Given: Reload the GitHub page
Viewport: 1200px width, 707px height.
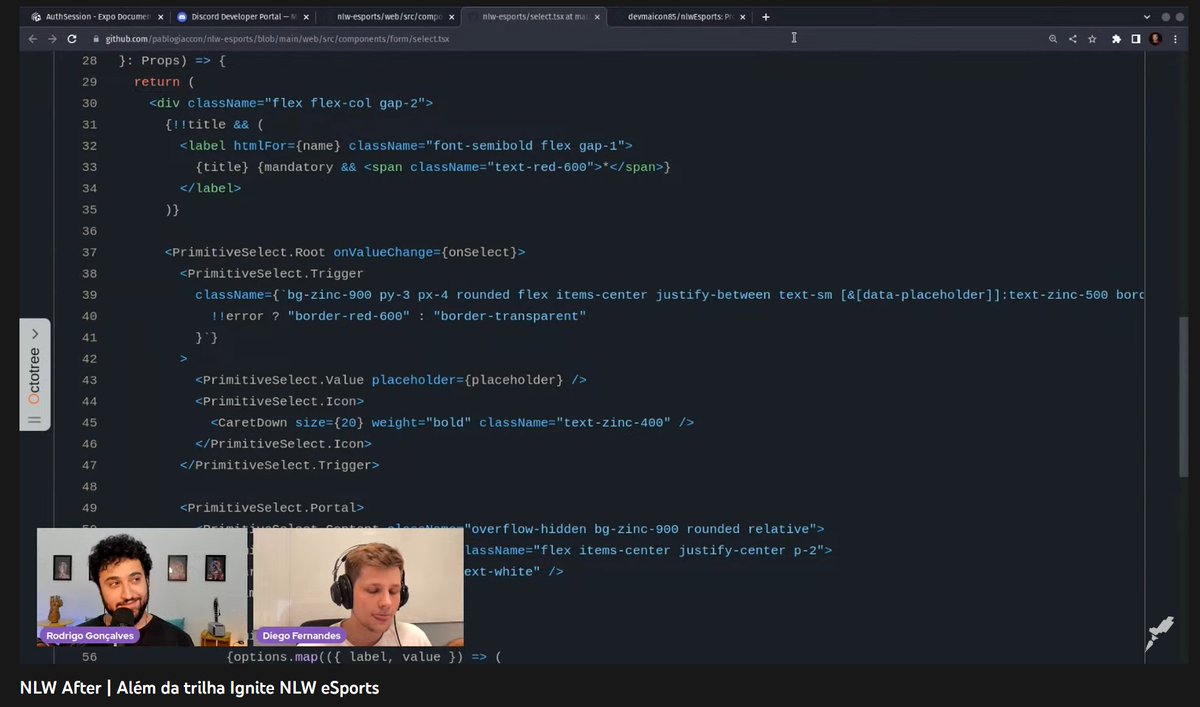Looking at the screenshot, I should [72, 39].
